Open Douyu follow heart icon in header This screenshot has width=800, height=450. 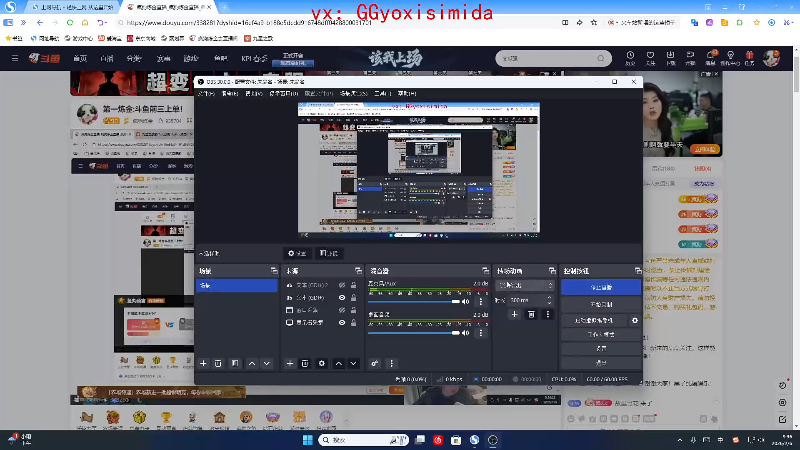click(650, 58)
